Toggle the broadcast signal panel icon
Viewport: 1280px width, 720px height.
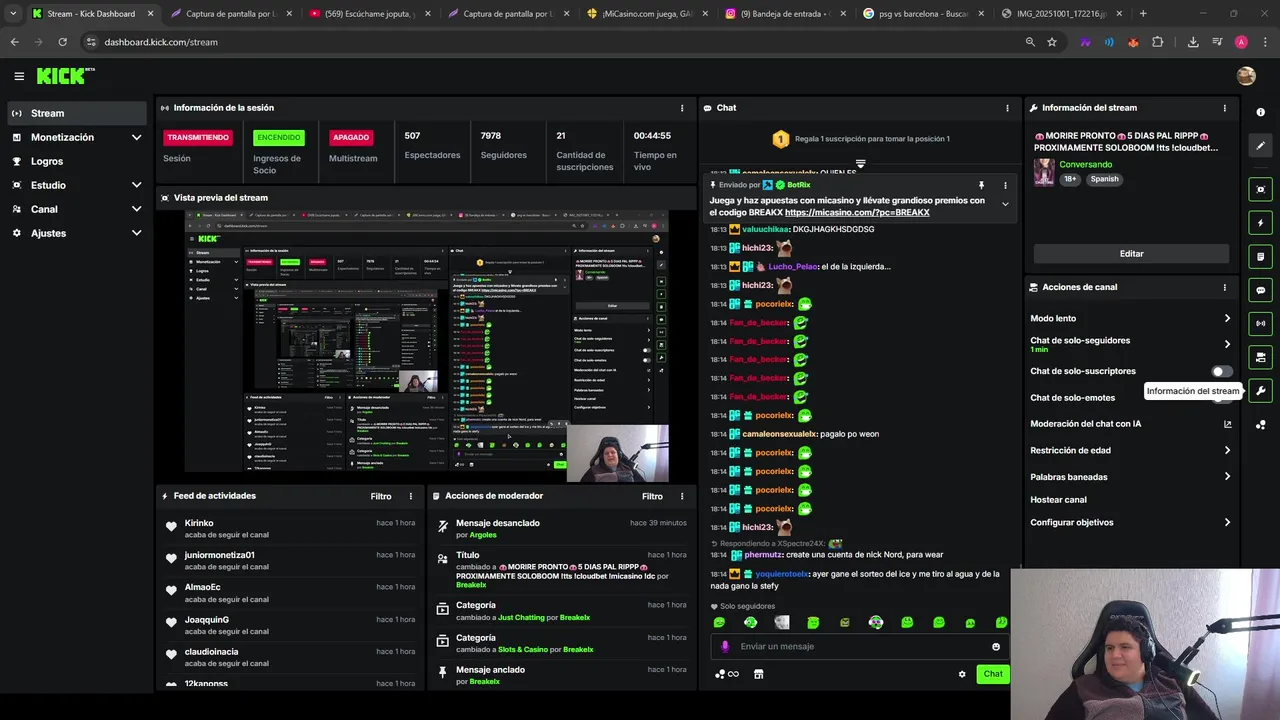pos(1261,323)
